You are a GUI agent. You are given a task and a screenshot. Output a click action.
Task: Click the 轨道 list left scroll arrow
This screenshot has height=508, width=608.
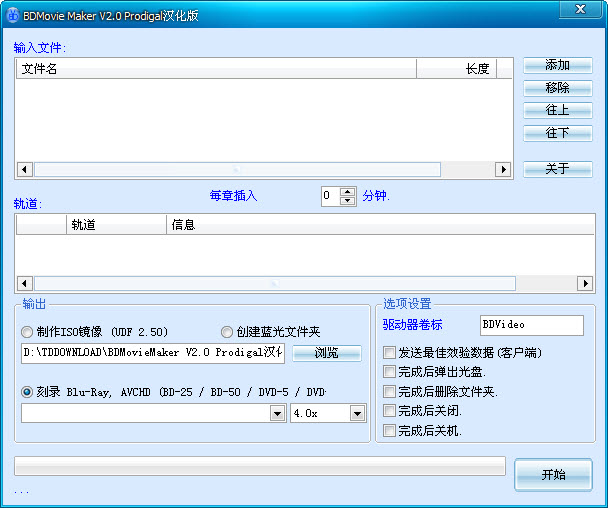tap(25, 283)
